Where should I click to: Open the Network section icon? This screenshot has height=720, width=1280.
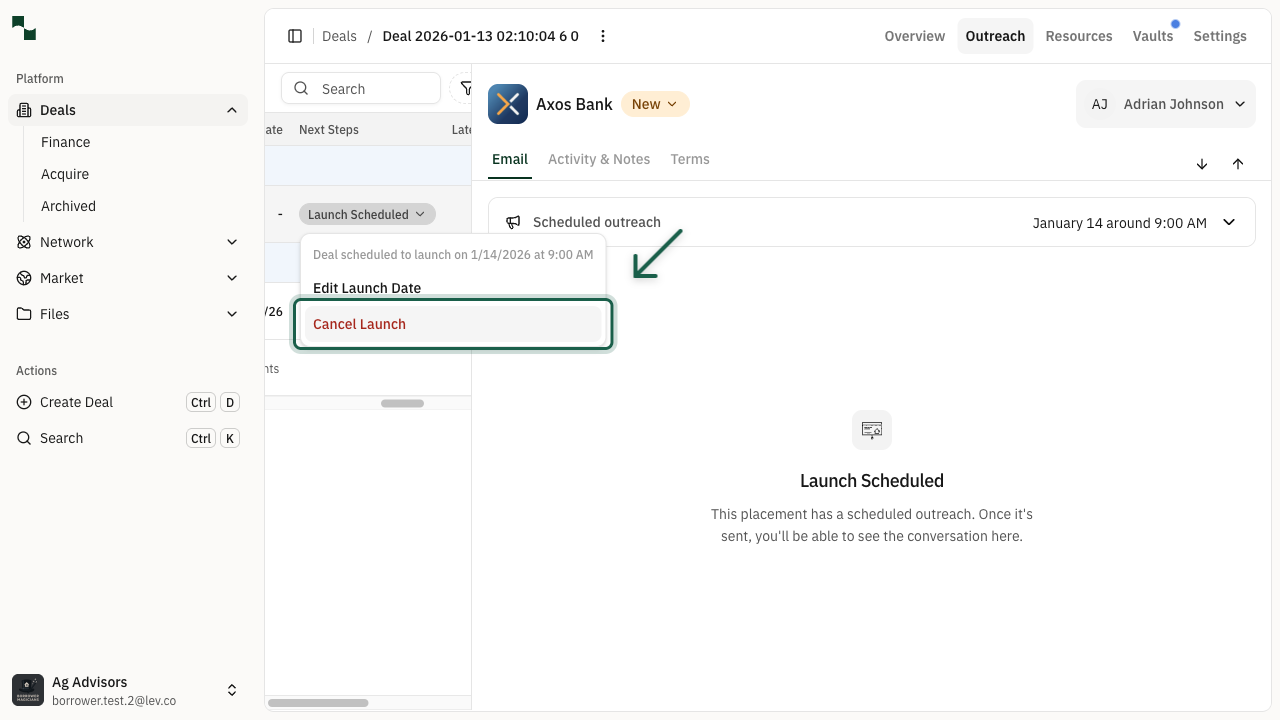pyautogui.click(x=24, y=242)
